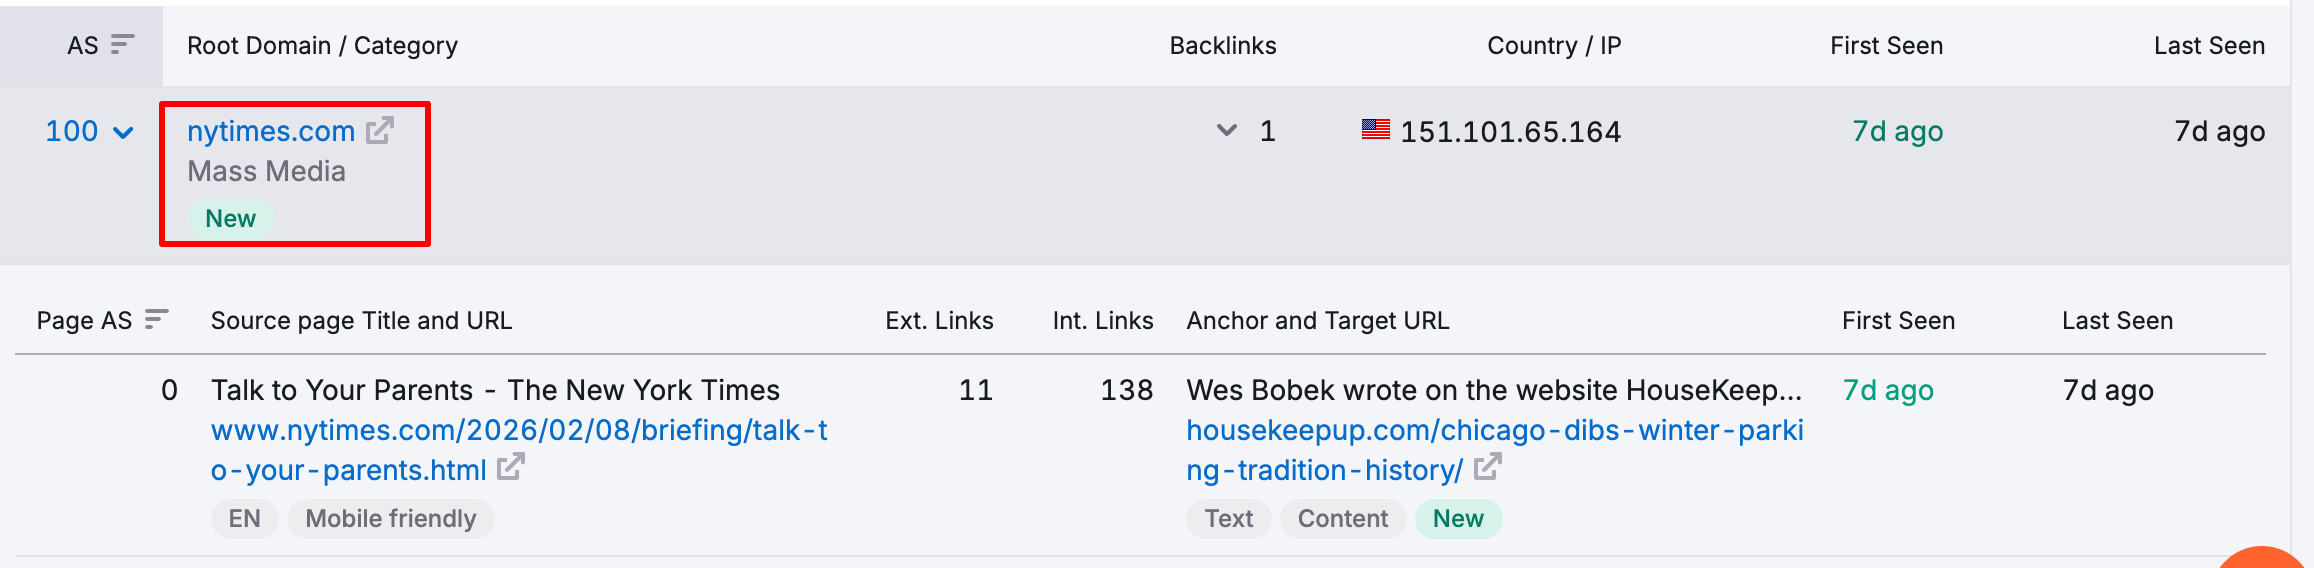This screenshot has width=2314, height=568.
Task: Click the Content tag under anchor text
Action: tap(1343, 519)
